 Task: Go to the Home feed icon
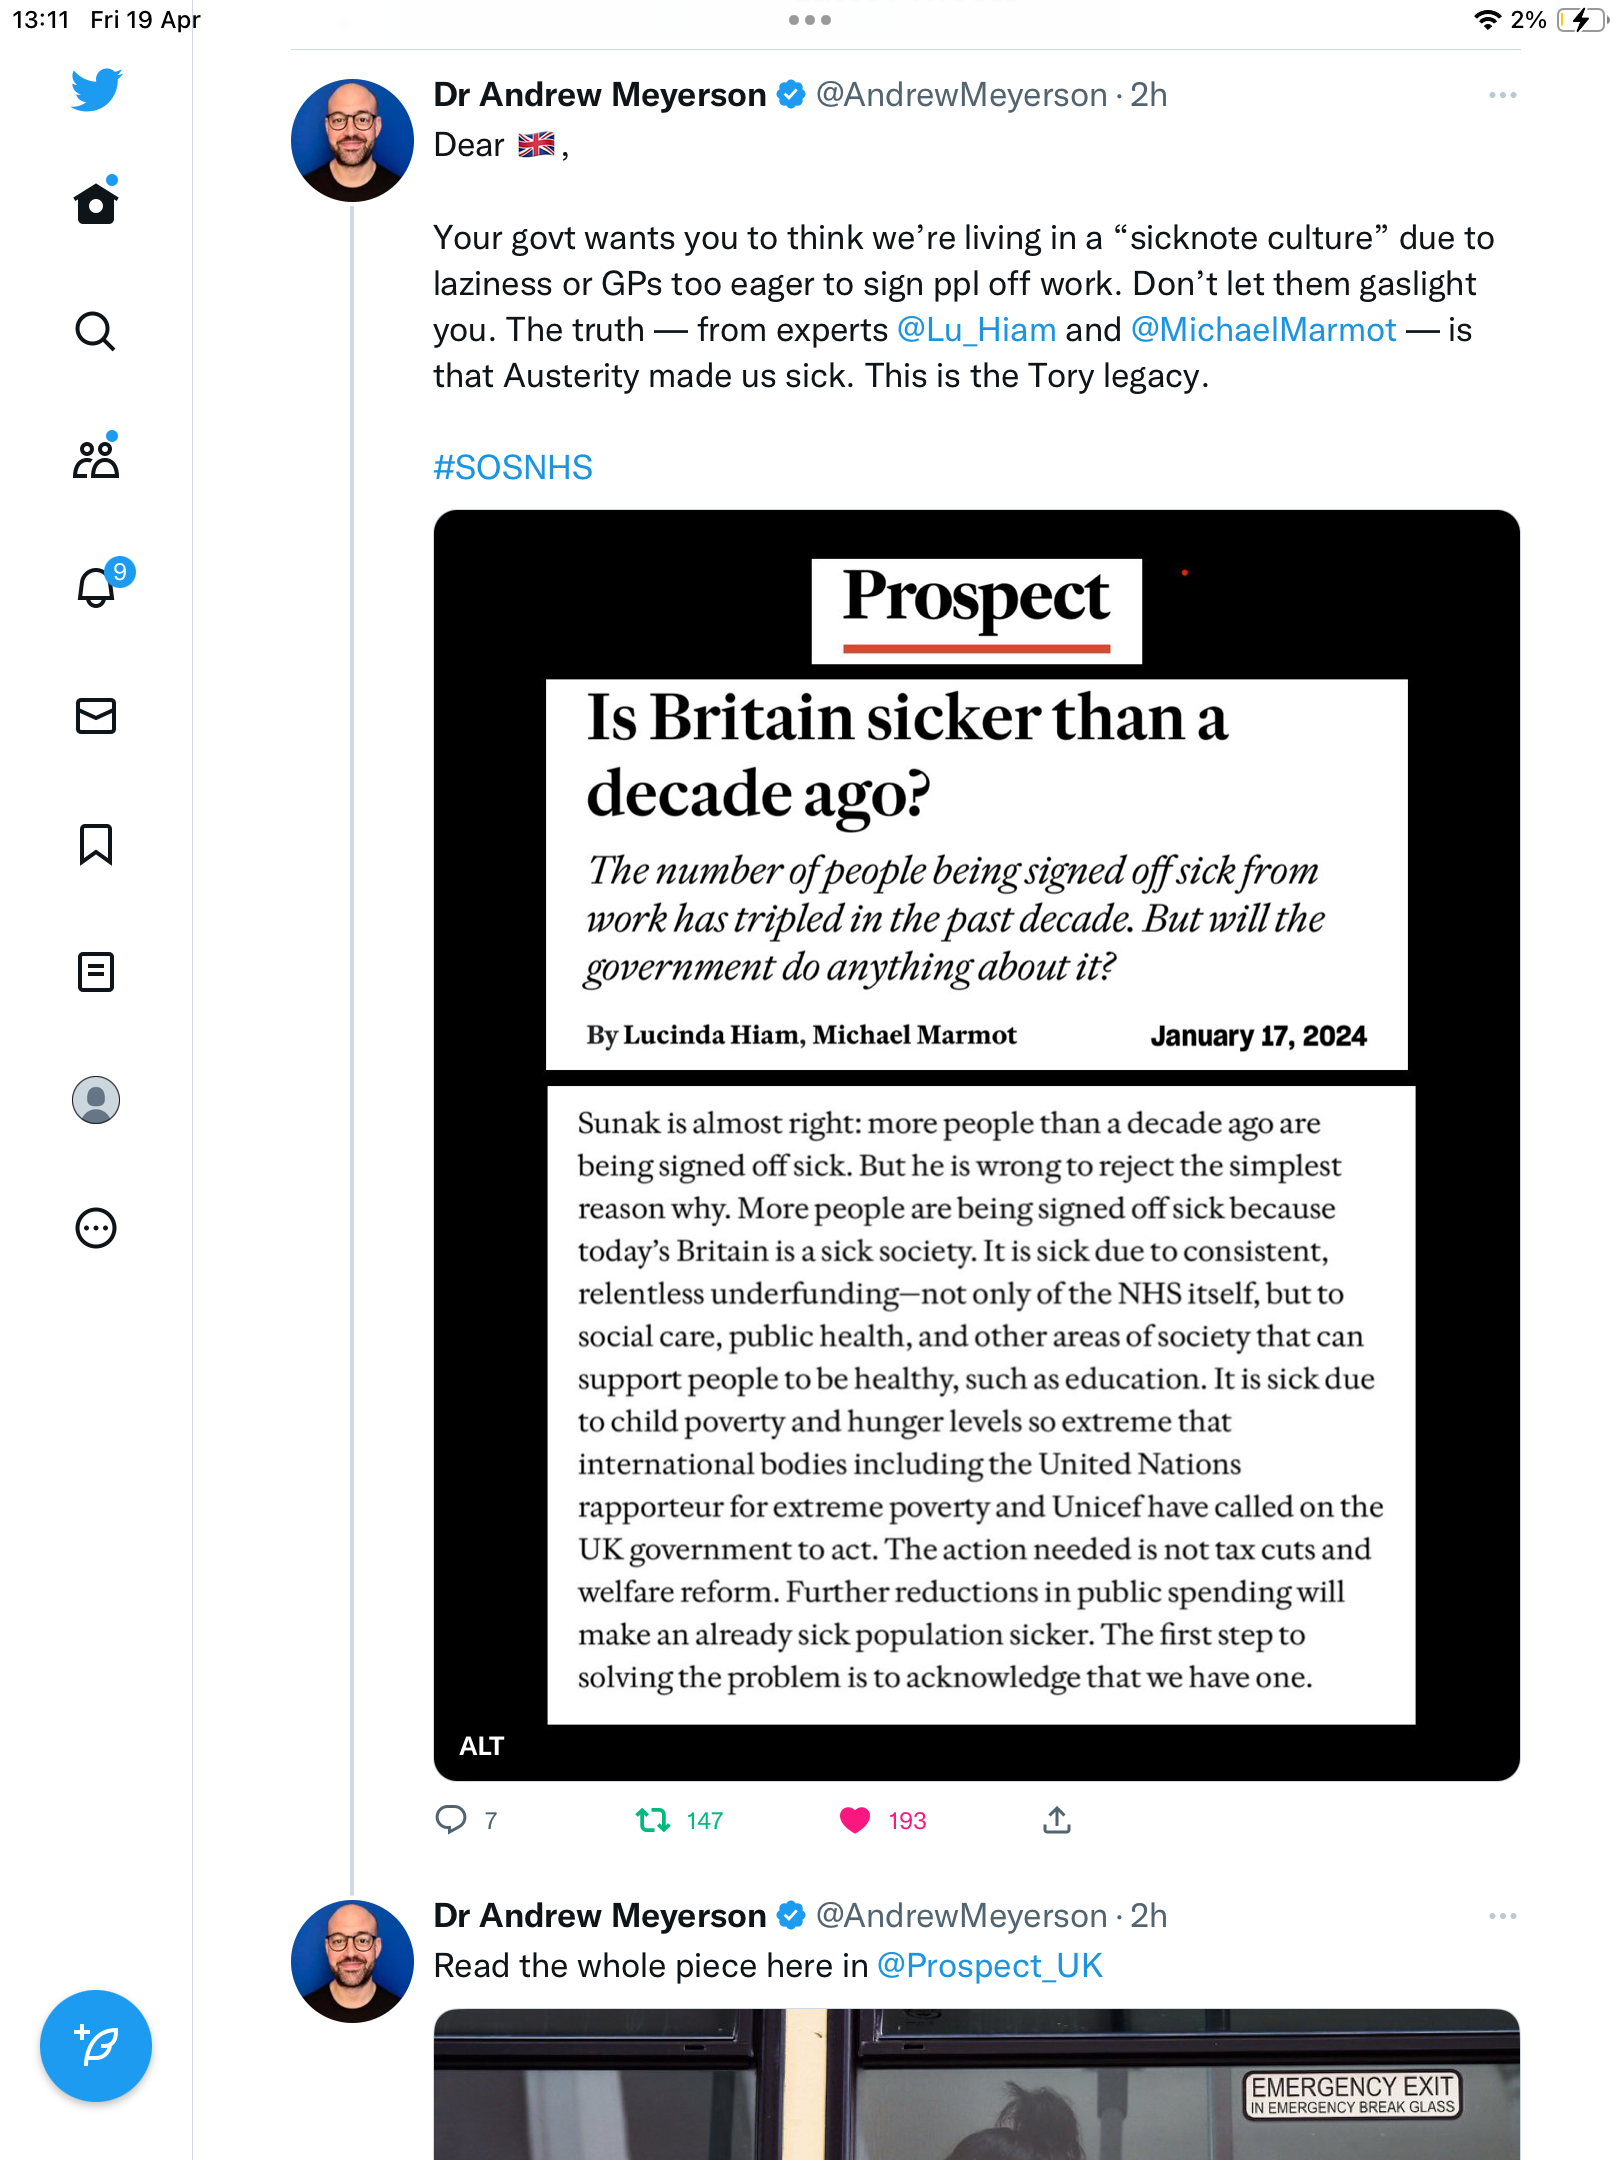pyautogui.click(x=96, y=202)
